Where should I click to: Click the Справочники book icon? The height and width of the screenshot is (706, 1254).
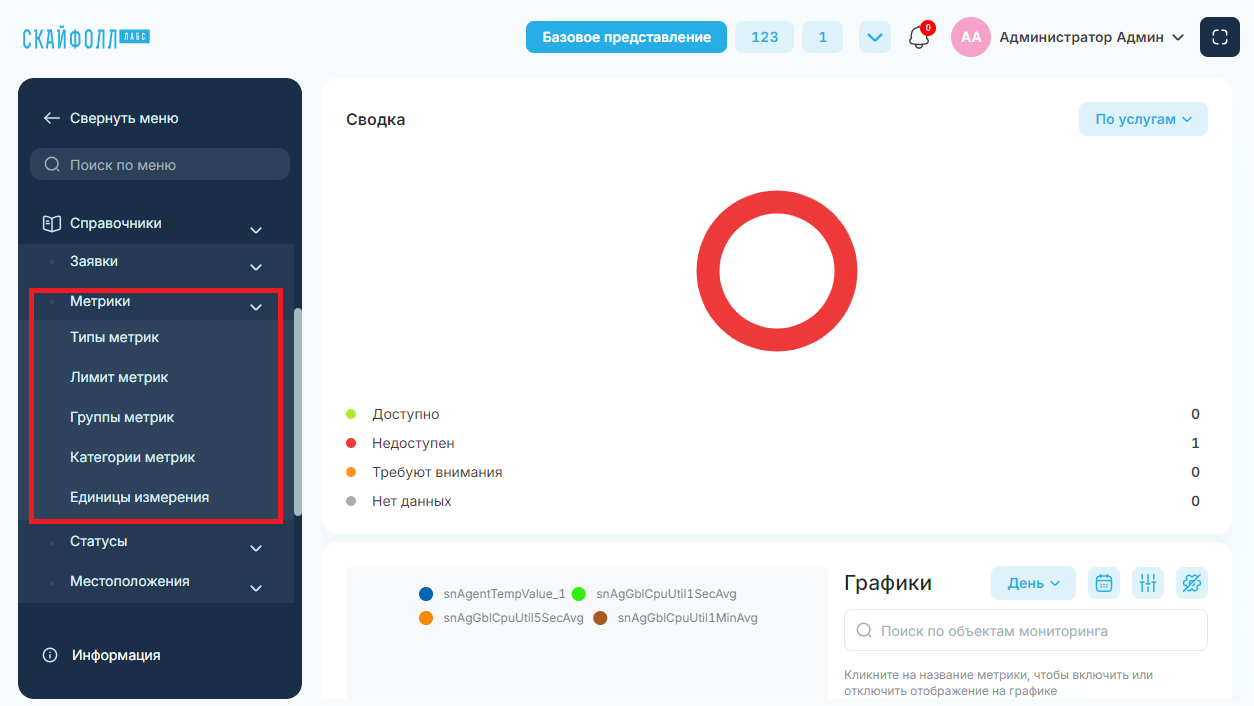tap(51, 223)
